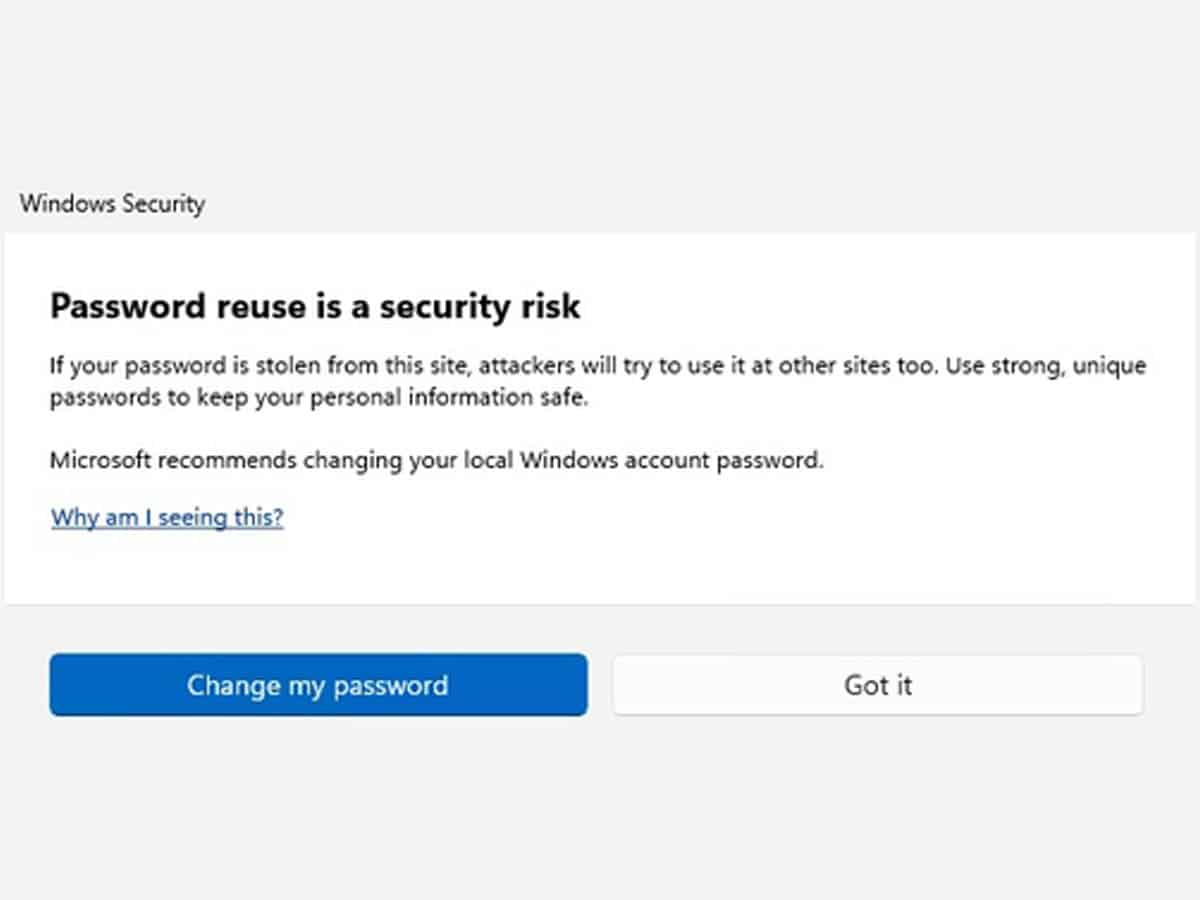
Task: Open the Why am I seeing this link
Action: point(167,518)
